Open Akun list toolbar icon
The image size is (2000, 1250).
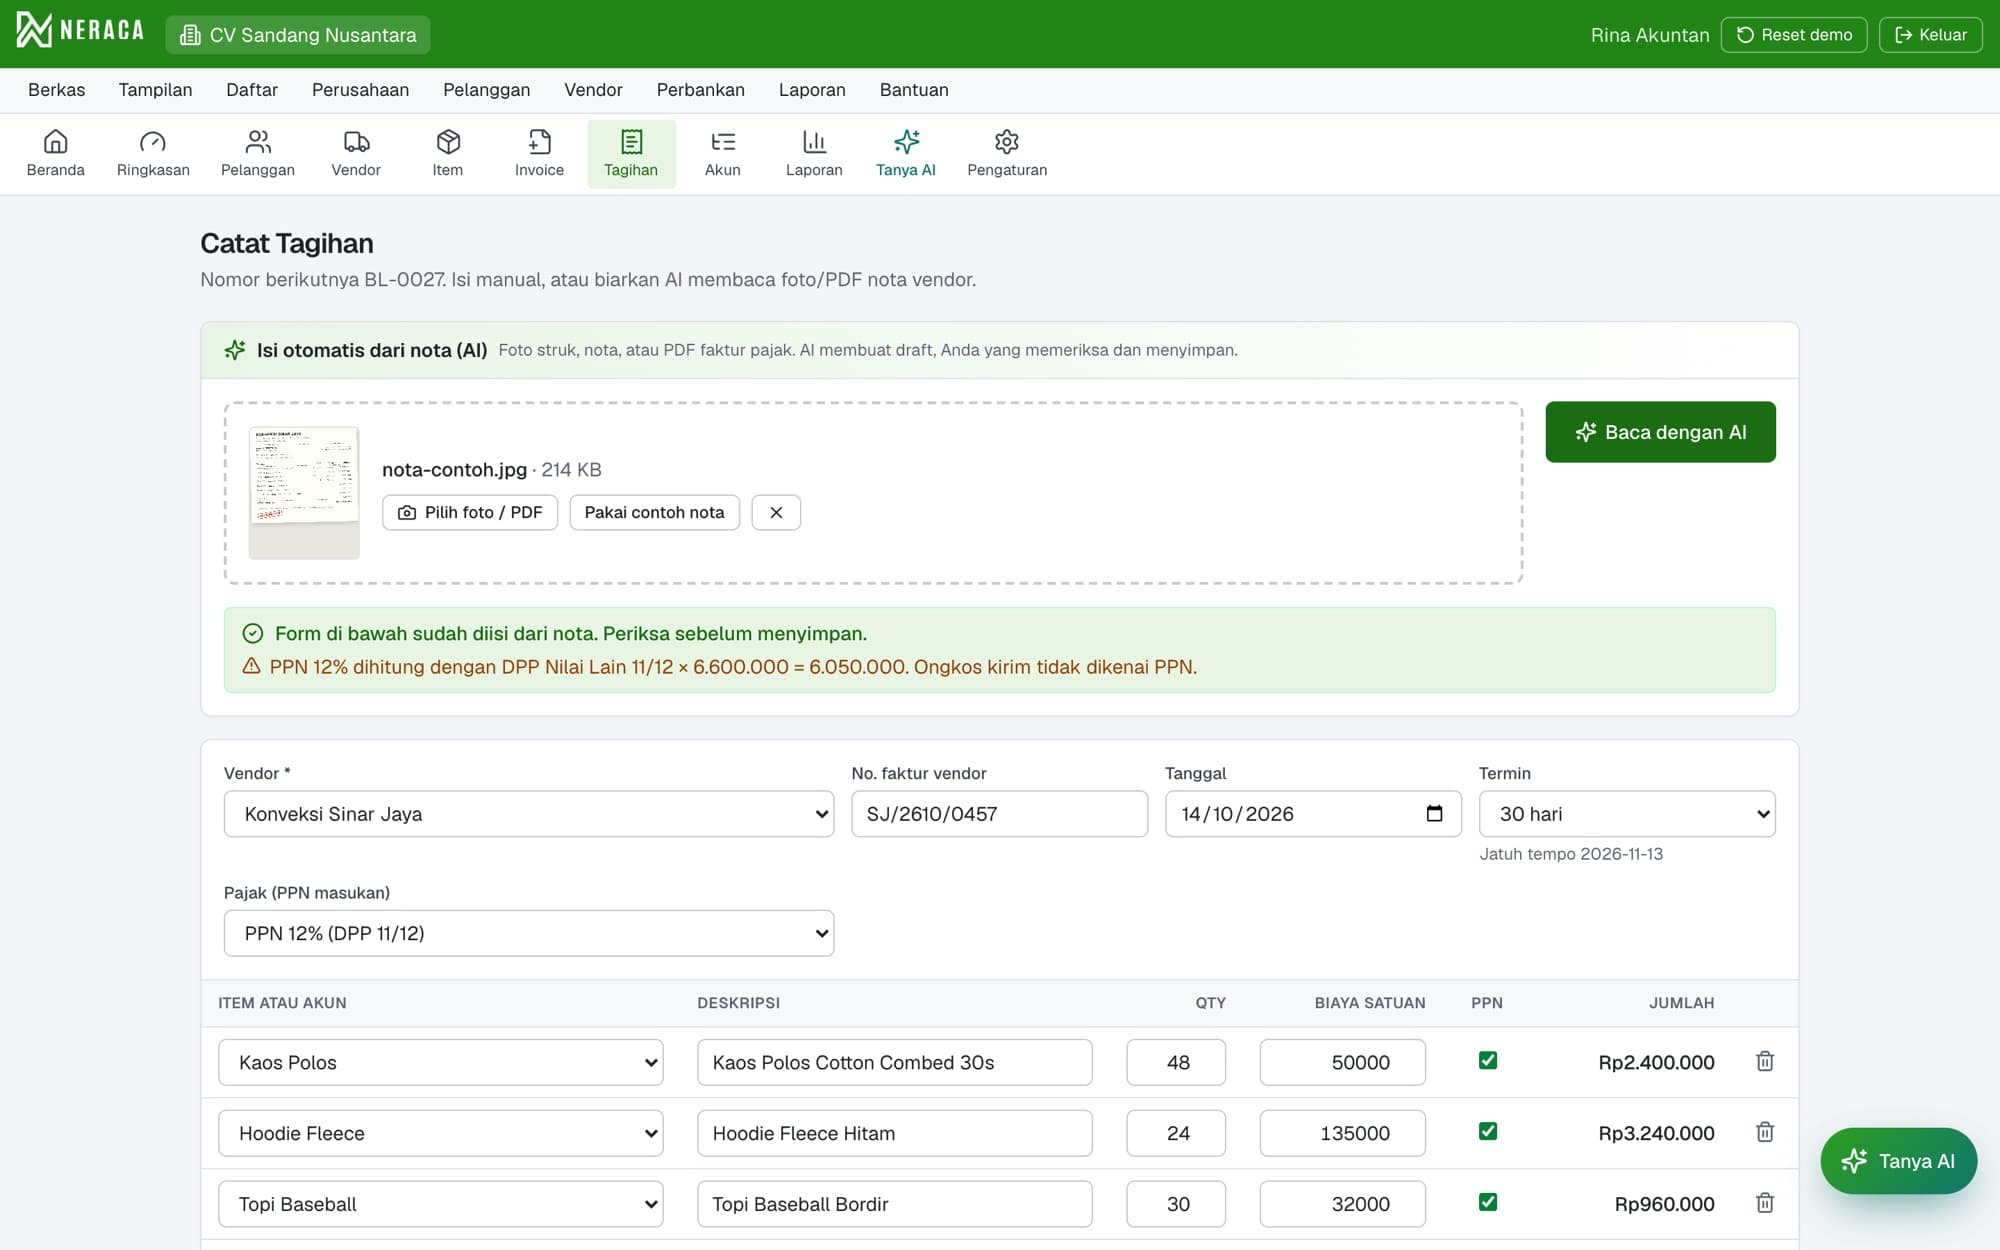(722, 154)
